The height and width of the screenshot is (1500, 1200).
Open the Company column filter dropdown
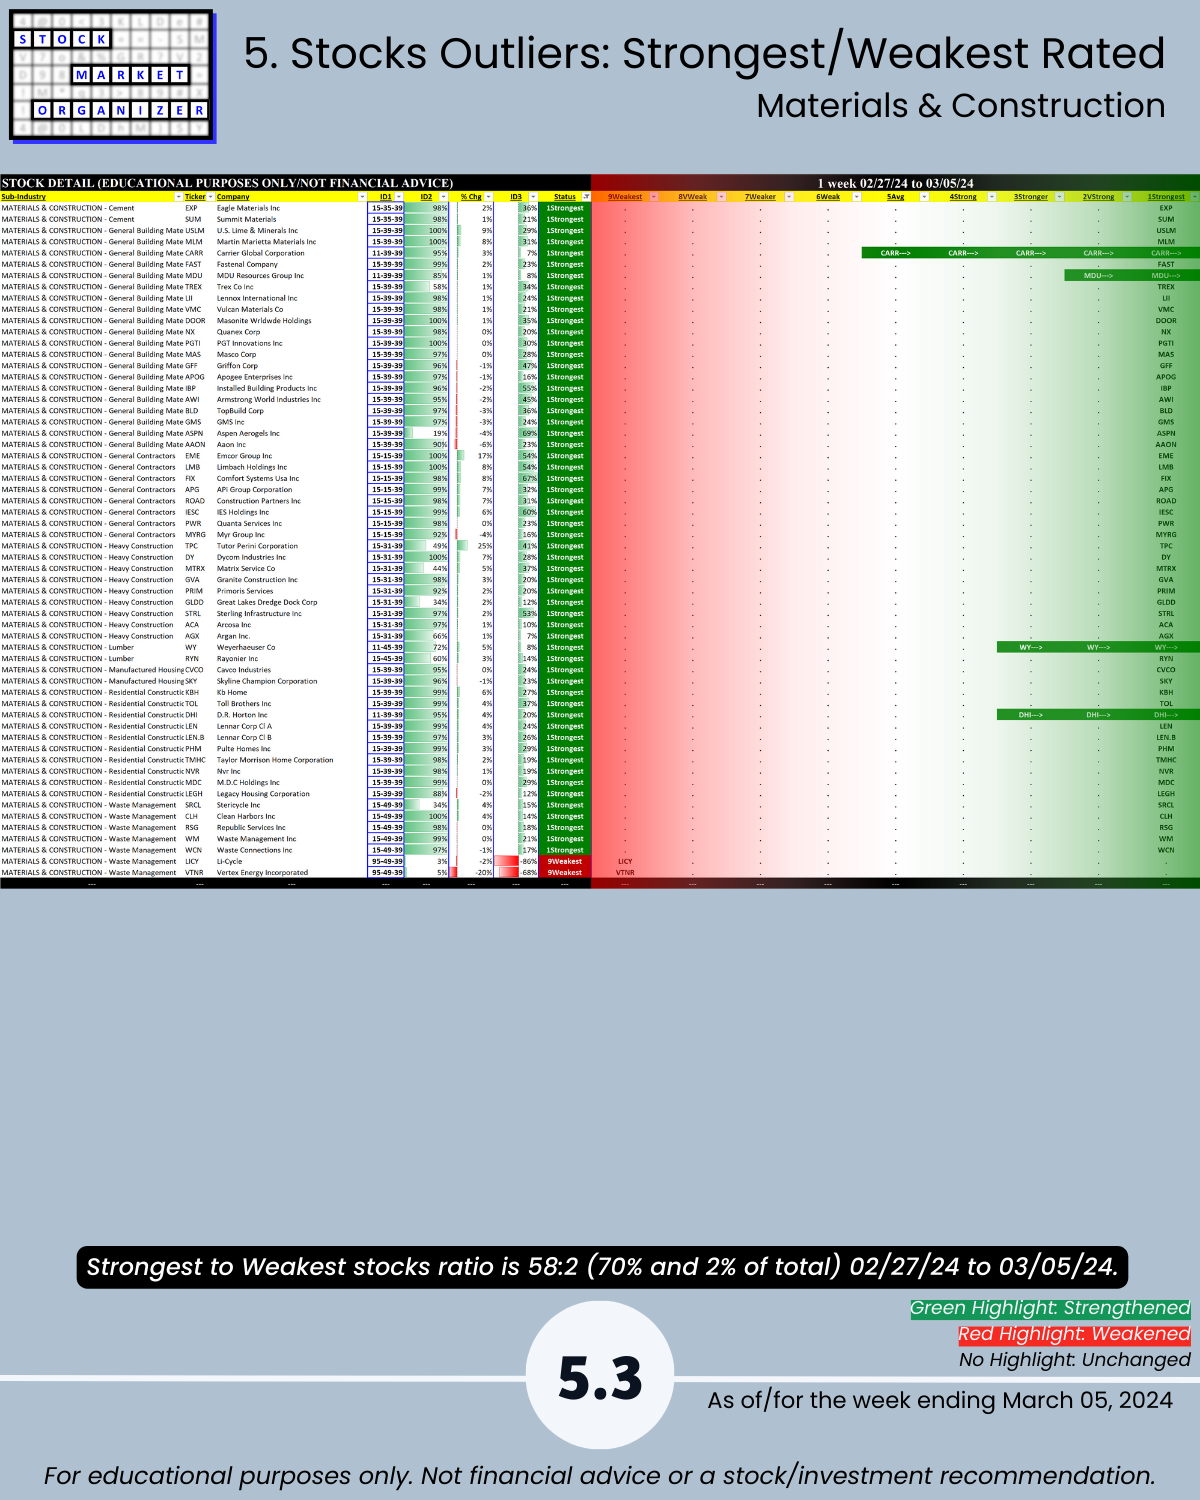coord(362,197)
